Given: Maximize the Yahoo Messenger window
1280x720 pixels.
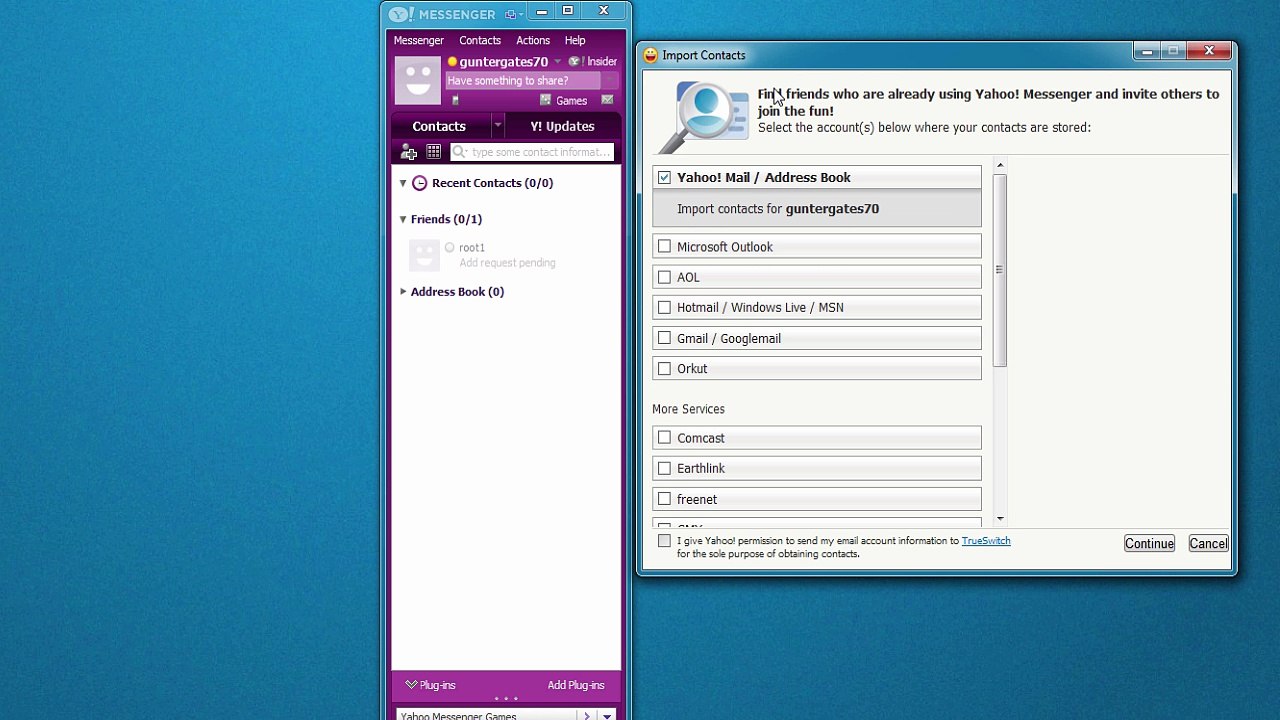Looking at the screenshot, I should click(567, 11).
